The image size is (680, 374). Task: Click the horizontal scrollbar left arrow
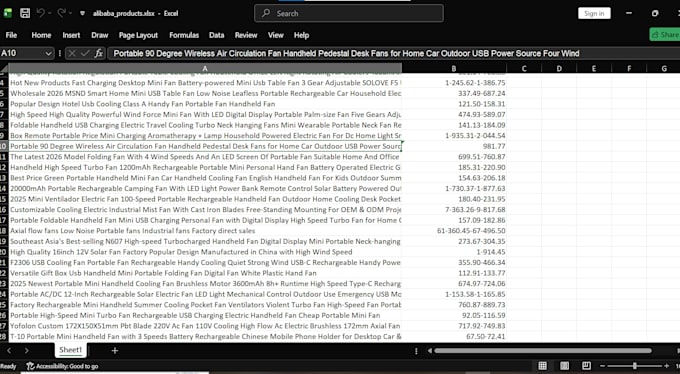click(x=430, y=351)
